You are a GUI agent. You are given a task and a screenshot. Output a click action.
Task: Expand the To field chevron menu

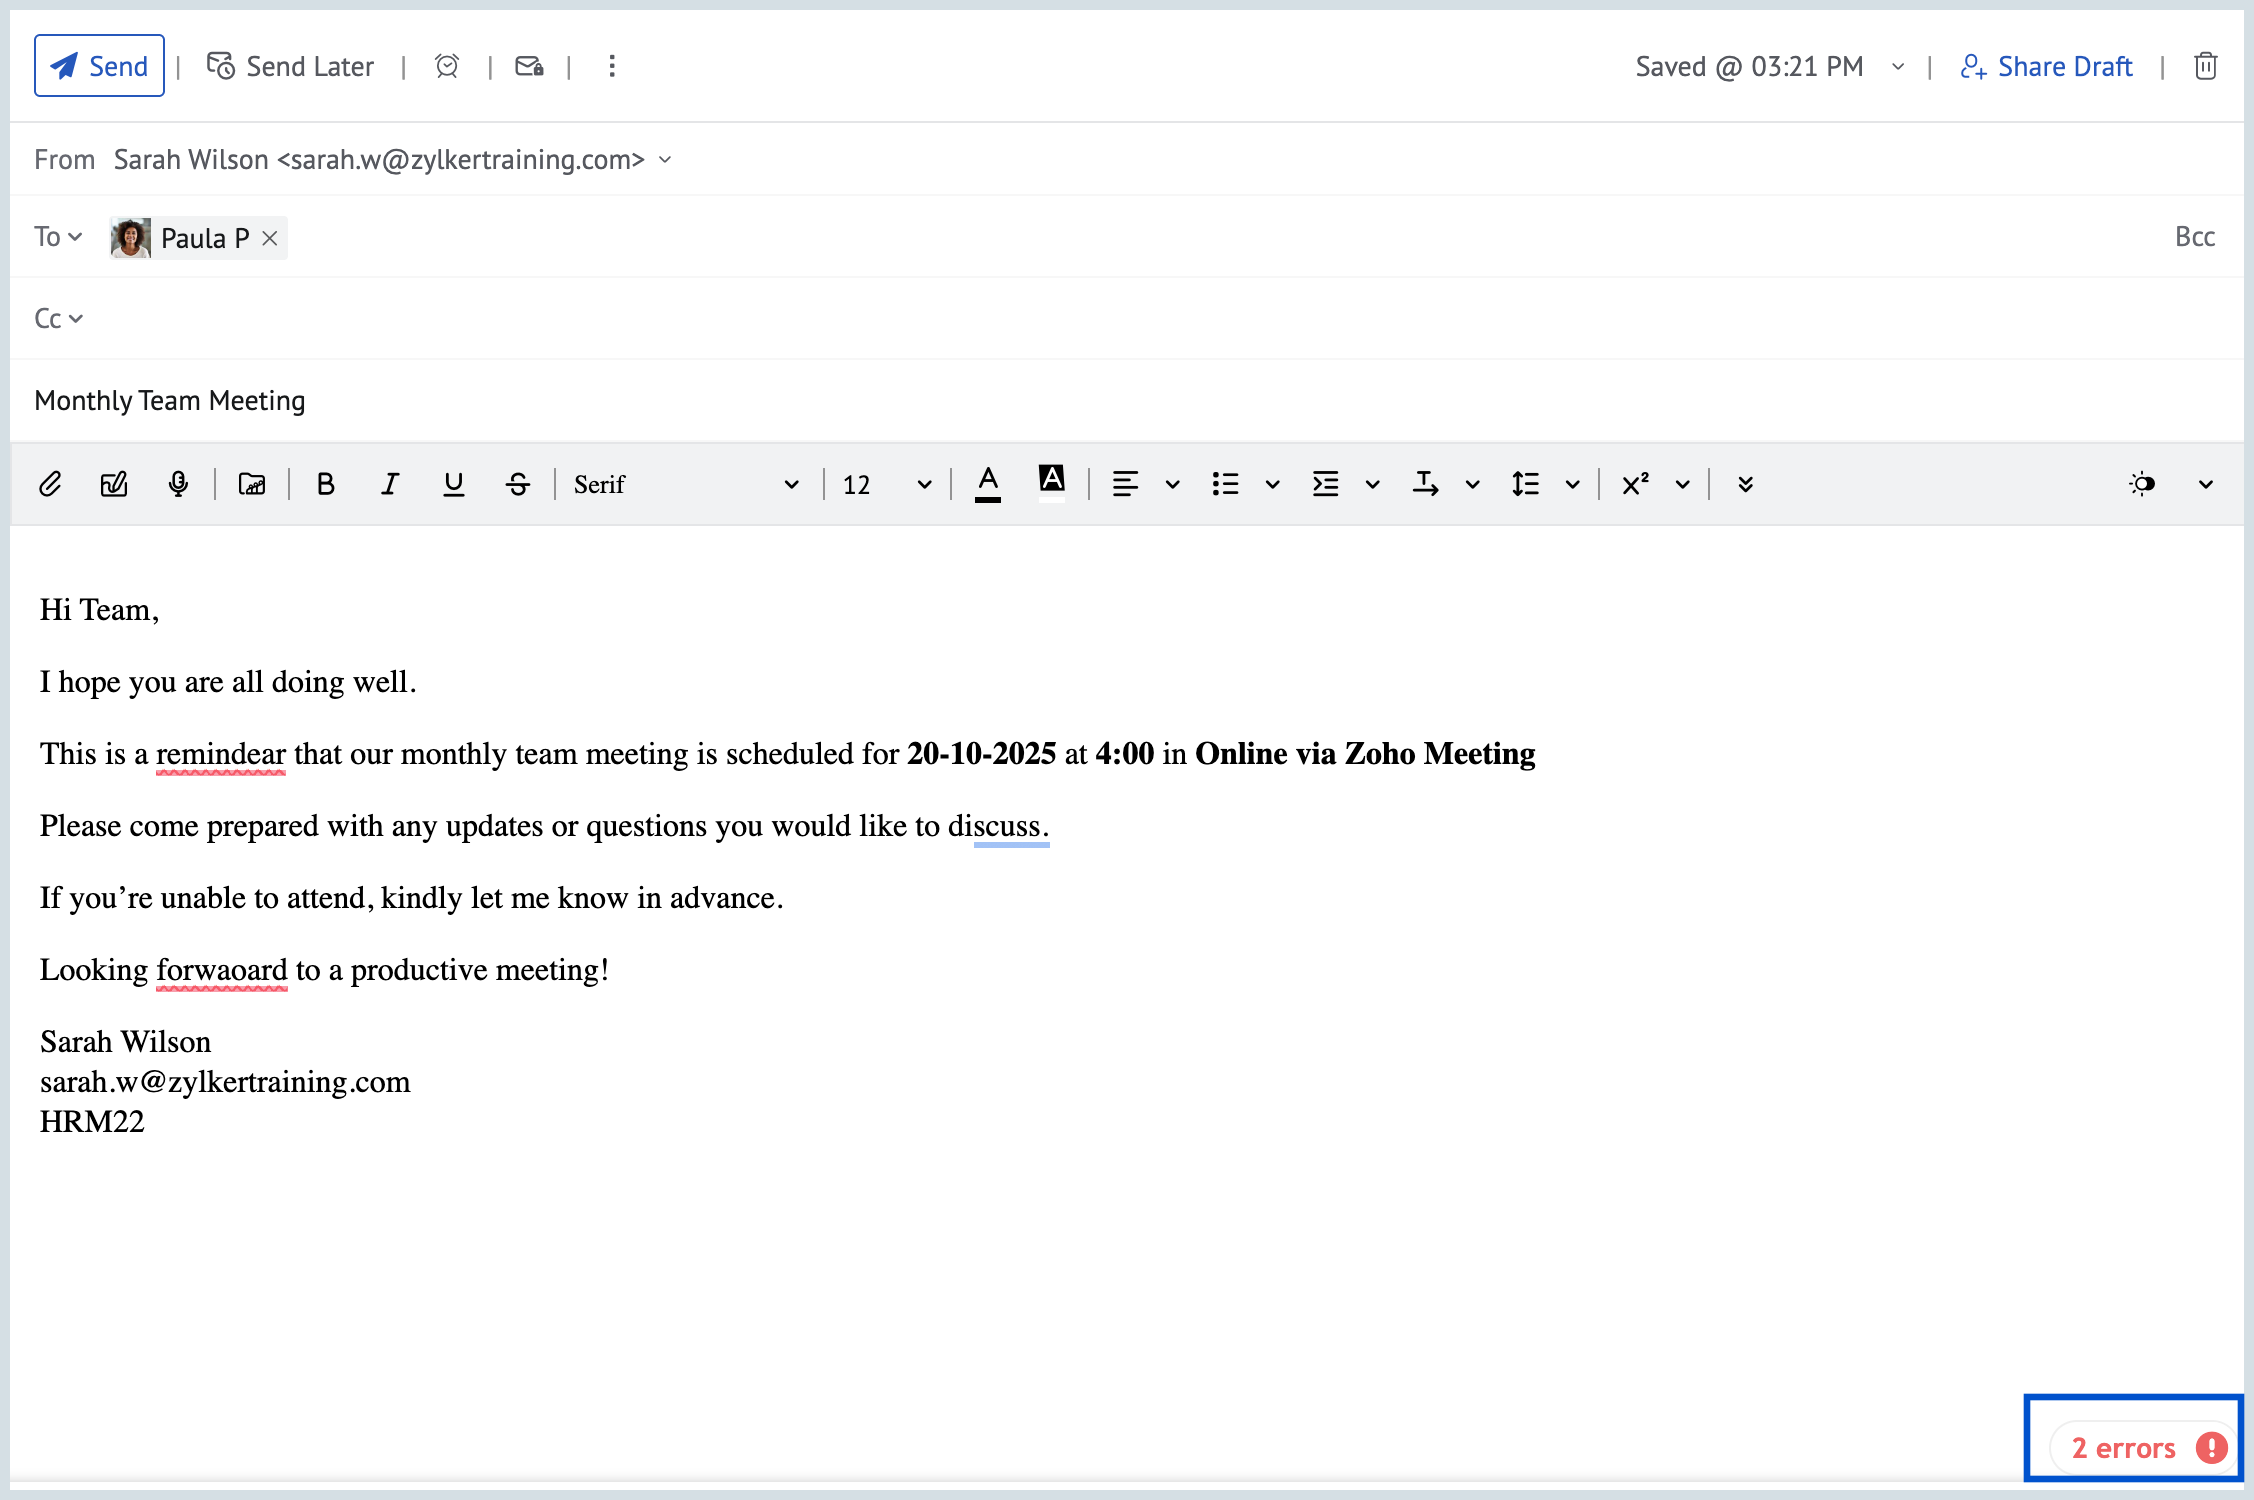75,237
